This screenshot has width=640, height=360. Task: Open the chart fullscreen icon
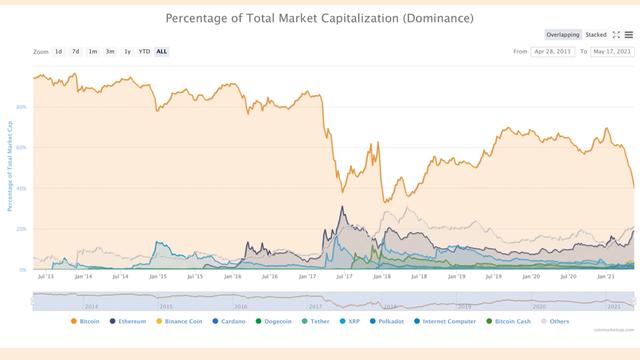point(616,35)
